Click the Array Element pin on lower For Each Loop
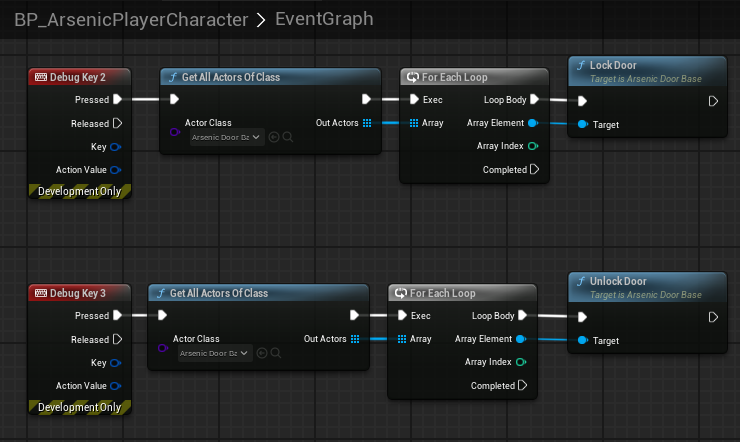 (521, 339)
